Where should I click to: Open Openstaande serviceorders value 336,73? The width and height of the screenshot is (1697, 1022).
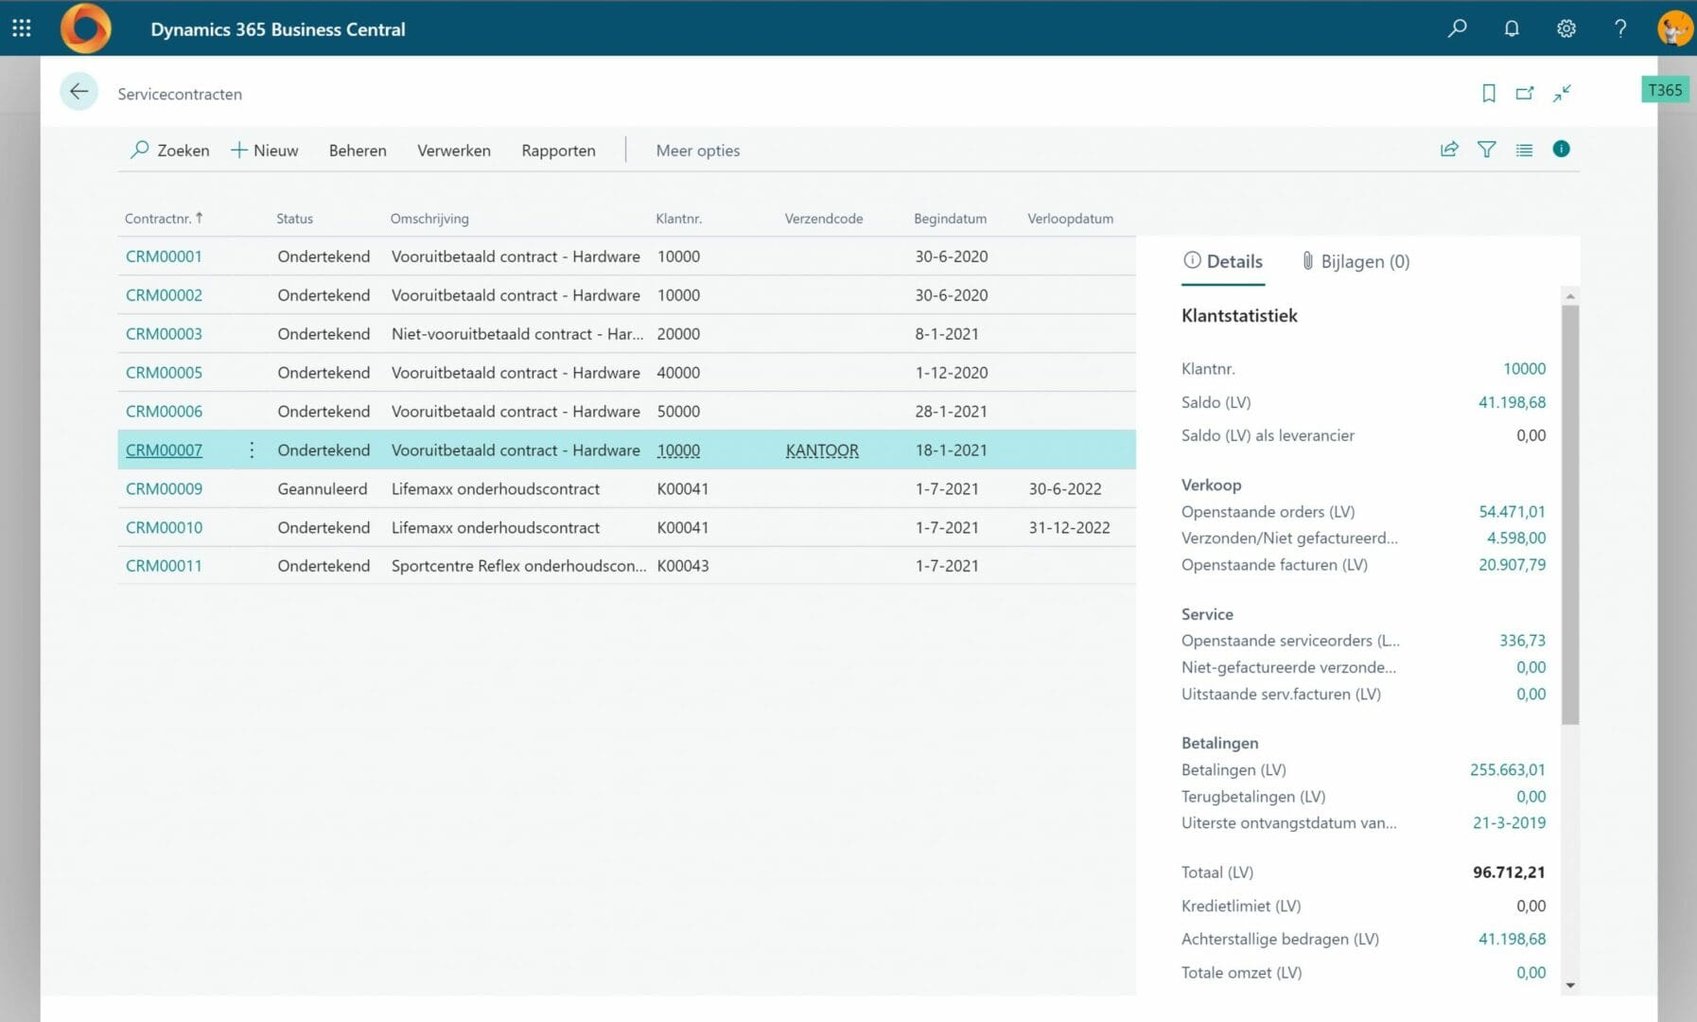1522,641
